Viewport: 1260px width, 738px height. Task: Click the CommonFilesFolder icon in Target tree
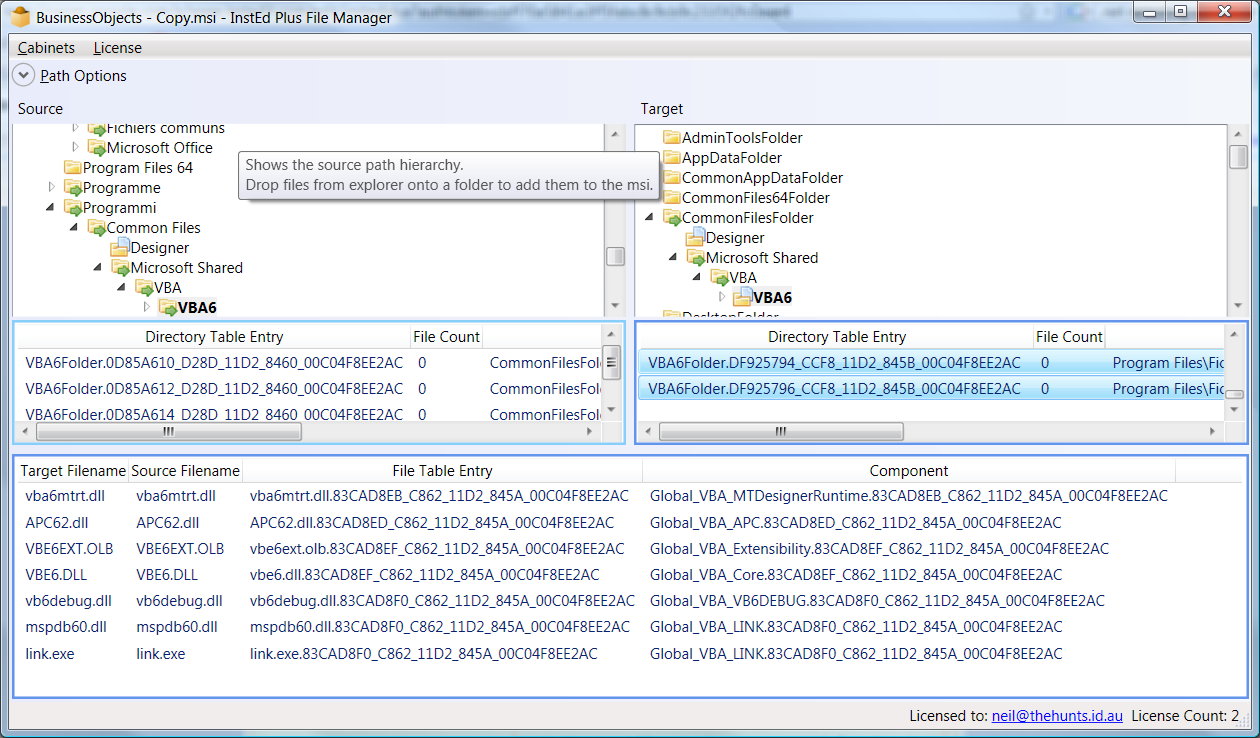672,218
